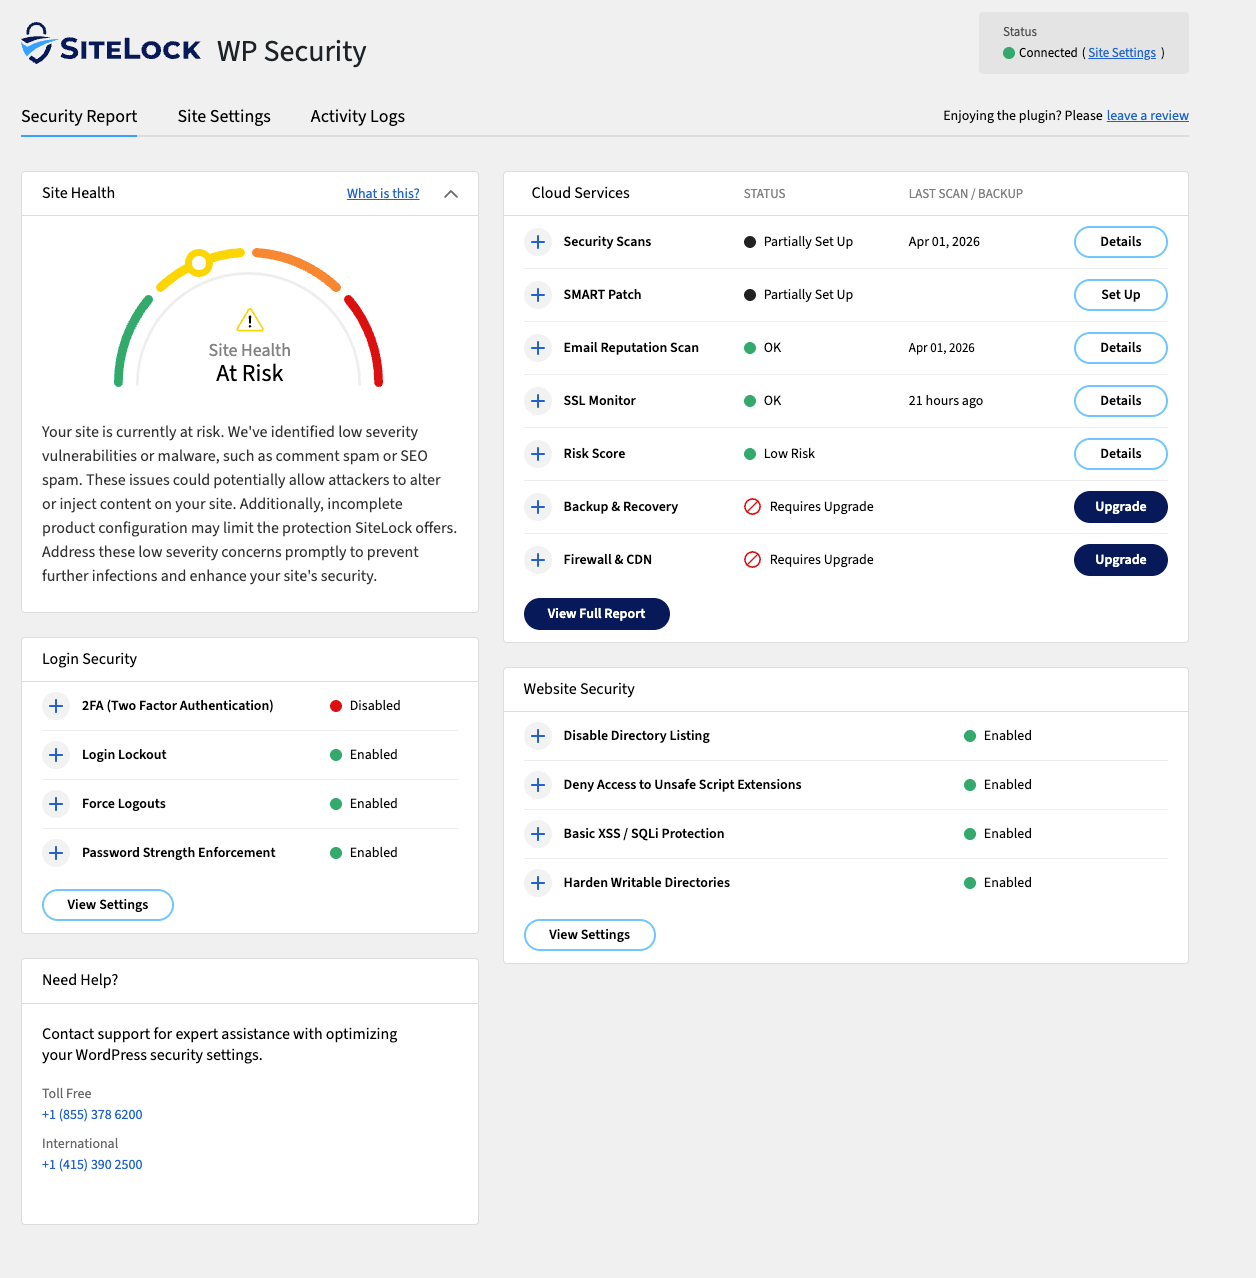Click the plus icon beside Harden Writable Directories
This screenshot has width=1256, height=1278.
point(538,883)
